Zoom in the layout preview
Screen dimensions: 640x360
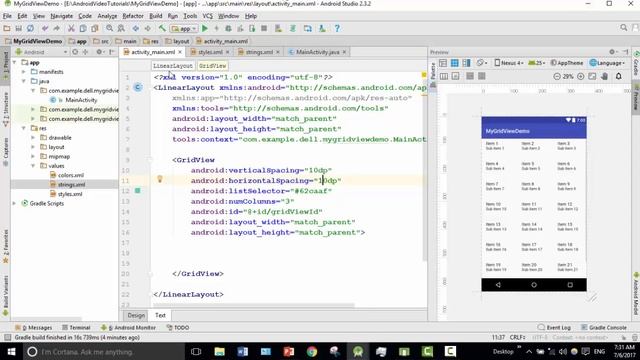(x=581, y=76)
